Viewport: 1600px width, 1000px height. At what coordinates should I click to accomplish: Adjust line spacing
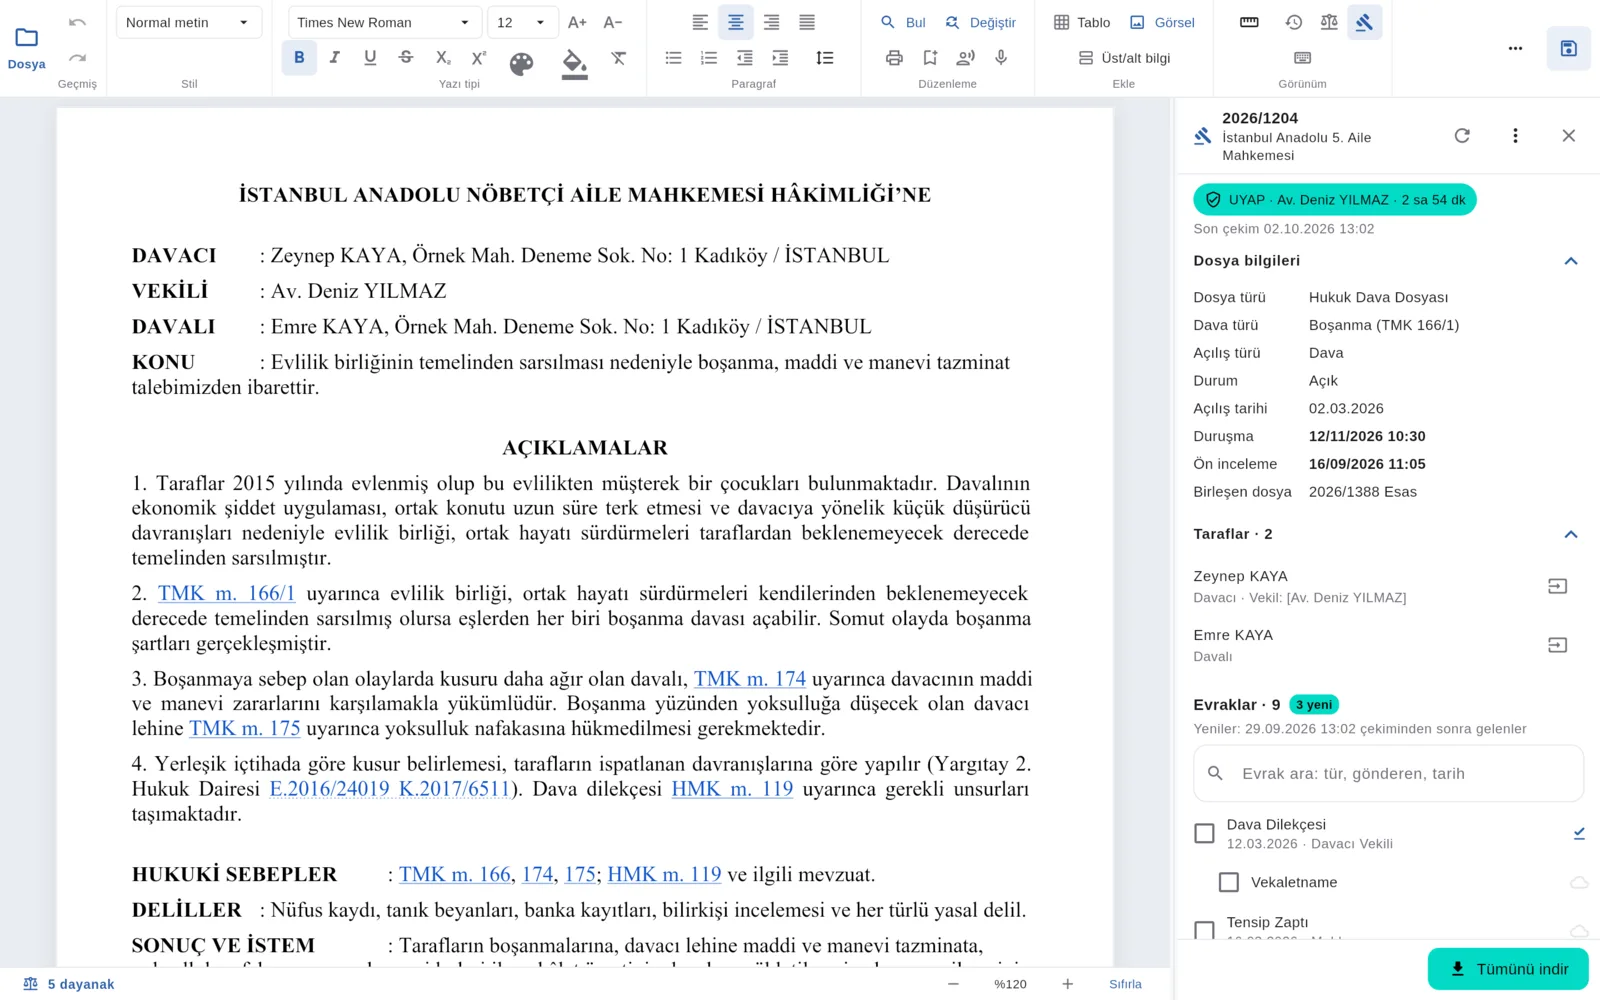(x=825, y=58)
